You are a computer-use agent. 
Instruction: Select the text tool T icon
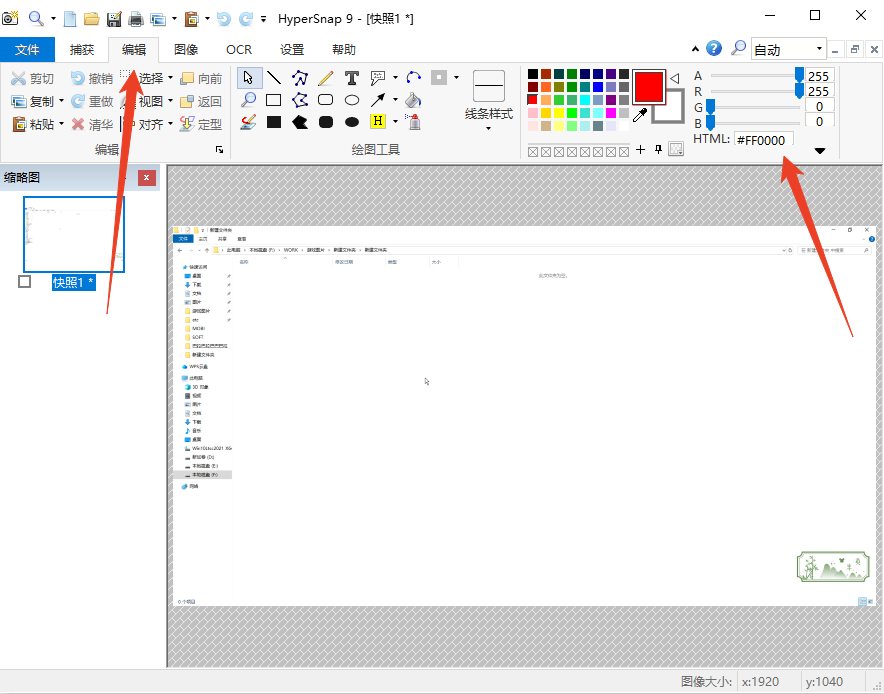[x=352, y=78]
